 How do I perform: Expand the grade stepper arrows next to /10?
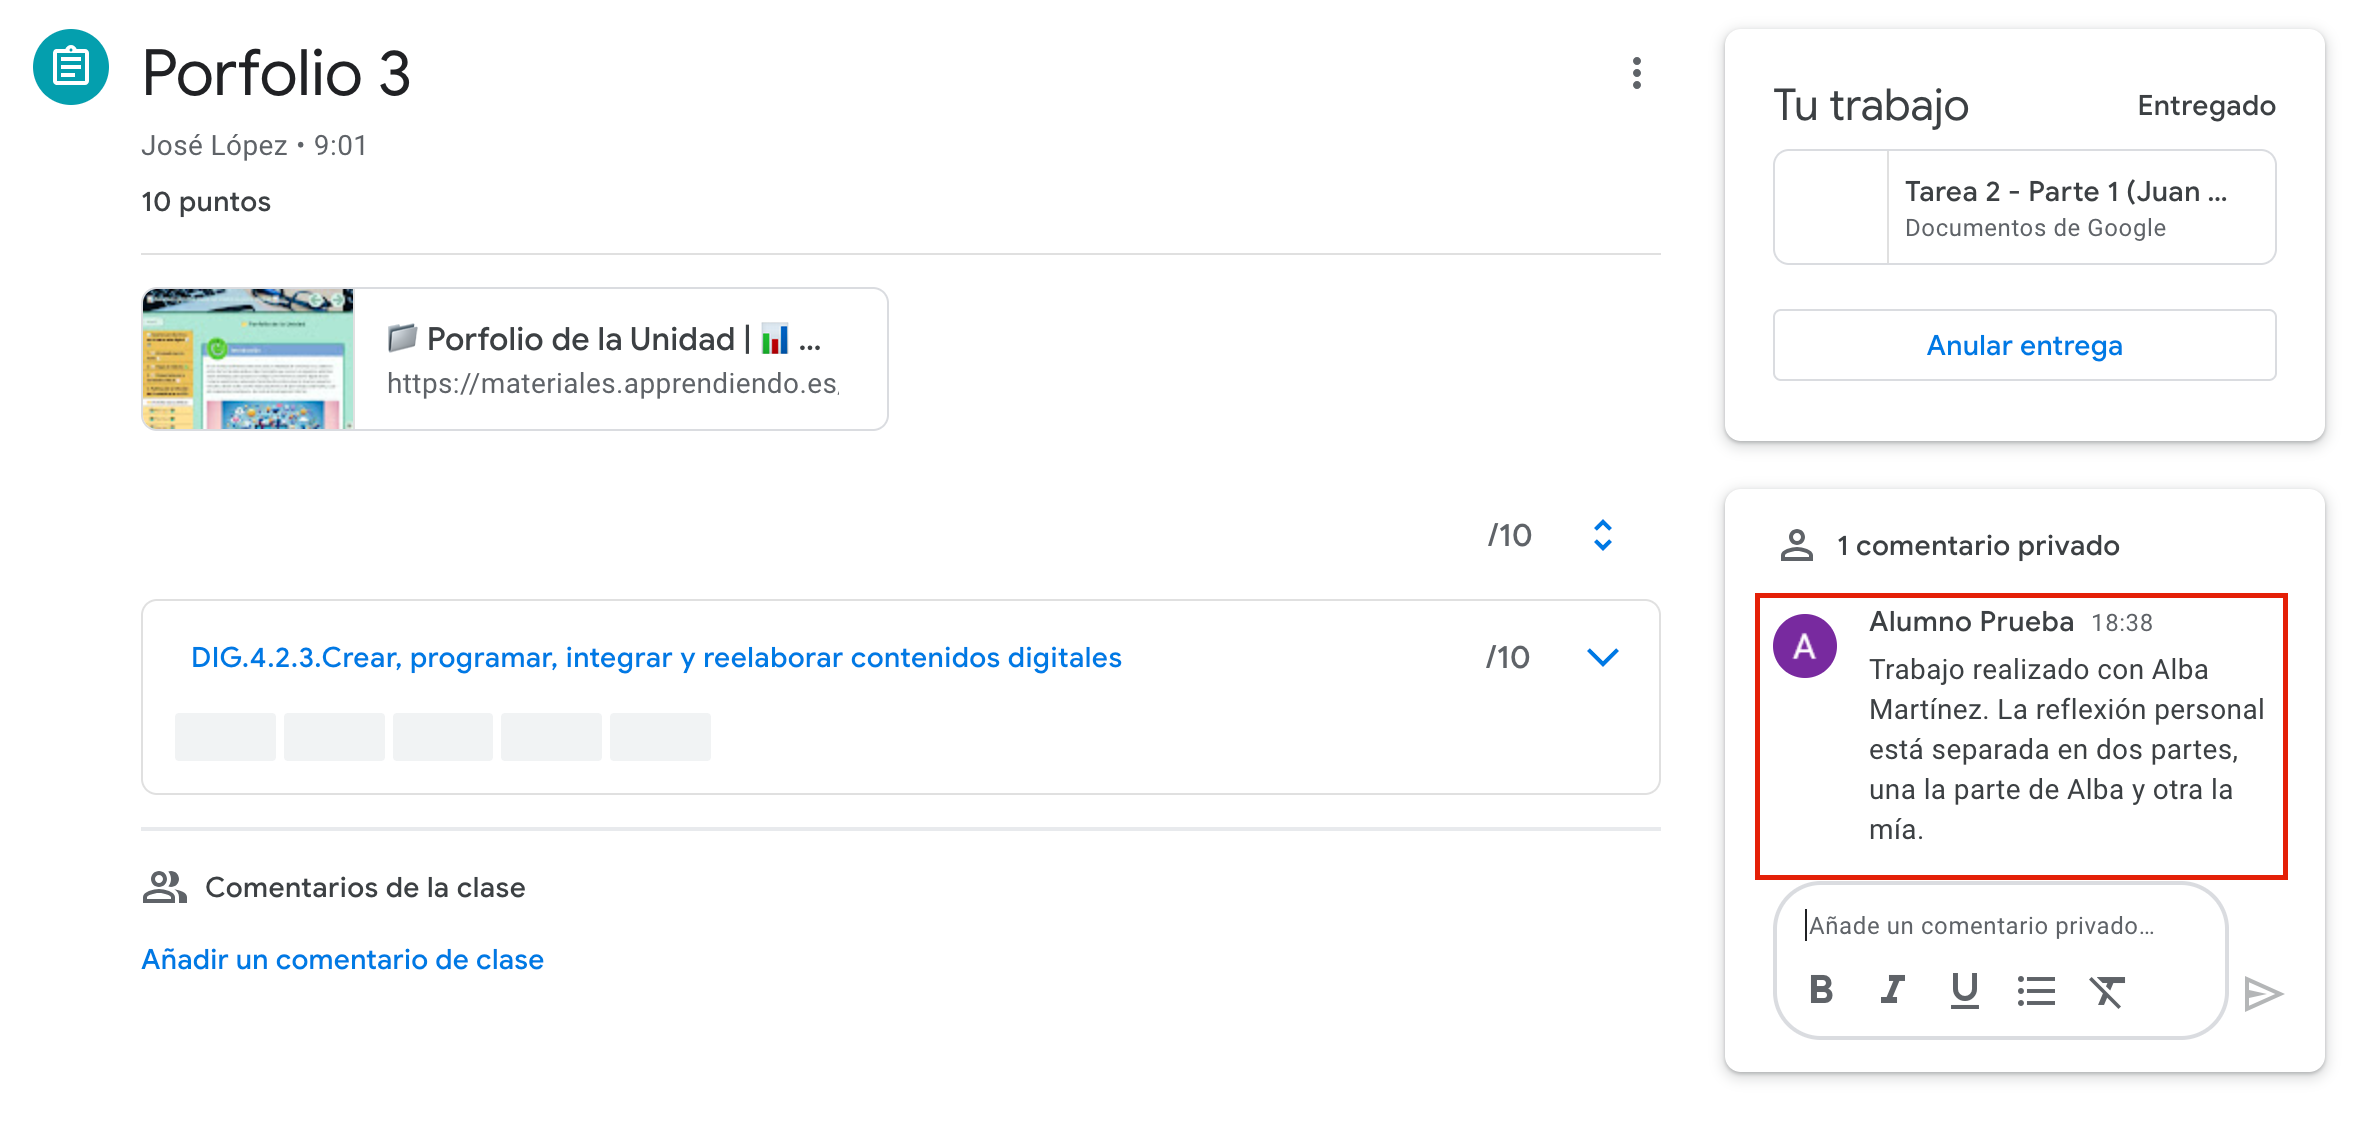click(1603, 535)
